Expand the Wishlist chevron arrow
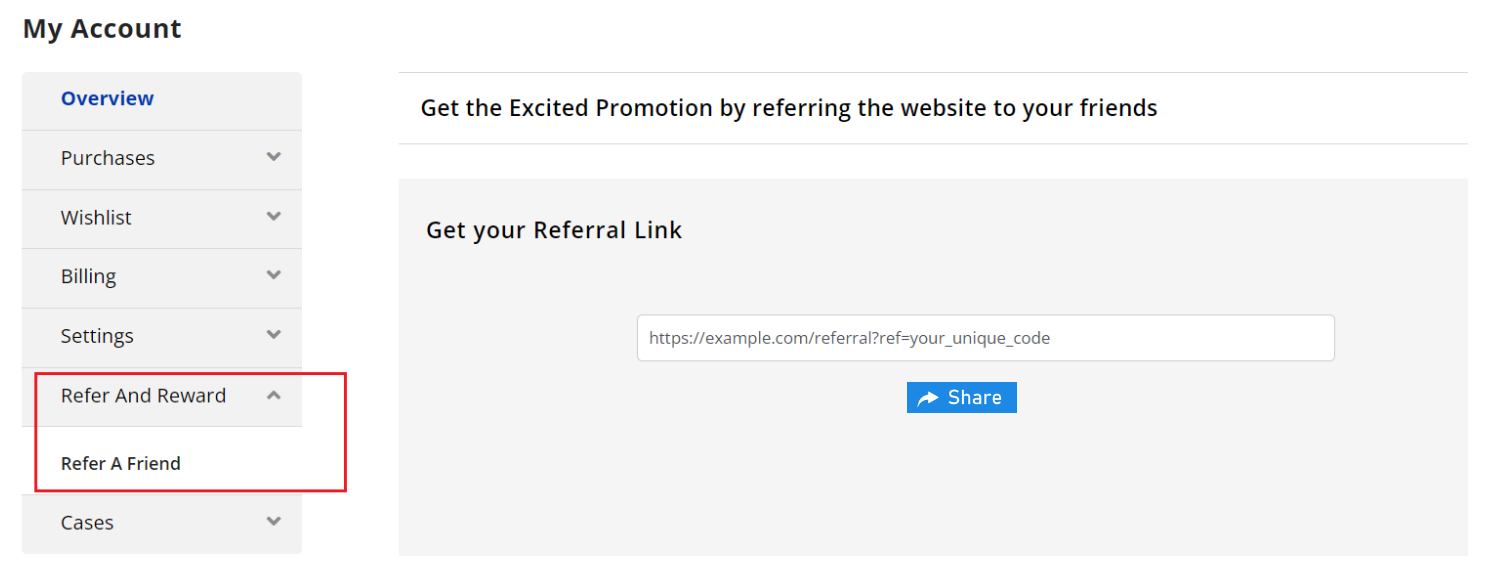Viewport: 1494px width, 574px height. (x=274, y=216)
